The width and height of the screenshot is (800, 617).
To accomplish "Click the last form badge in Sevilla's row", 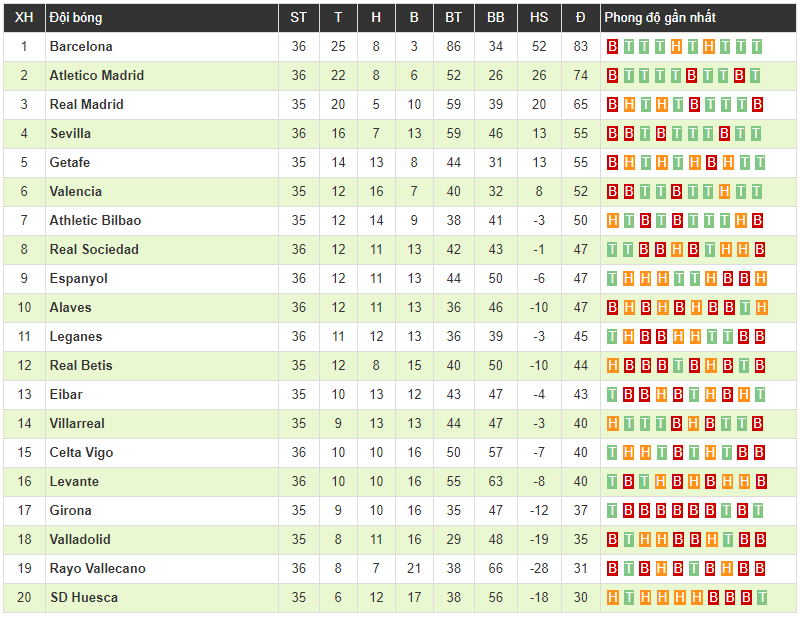I will click(755, 134).
